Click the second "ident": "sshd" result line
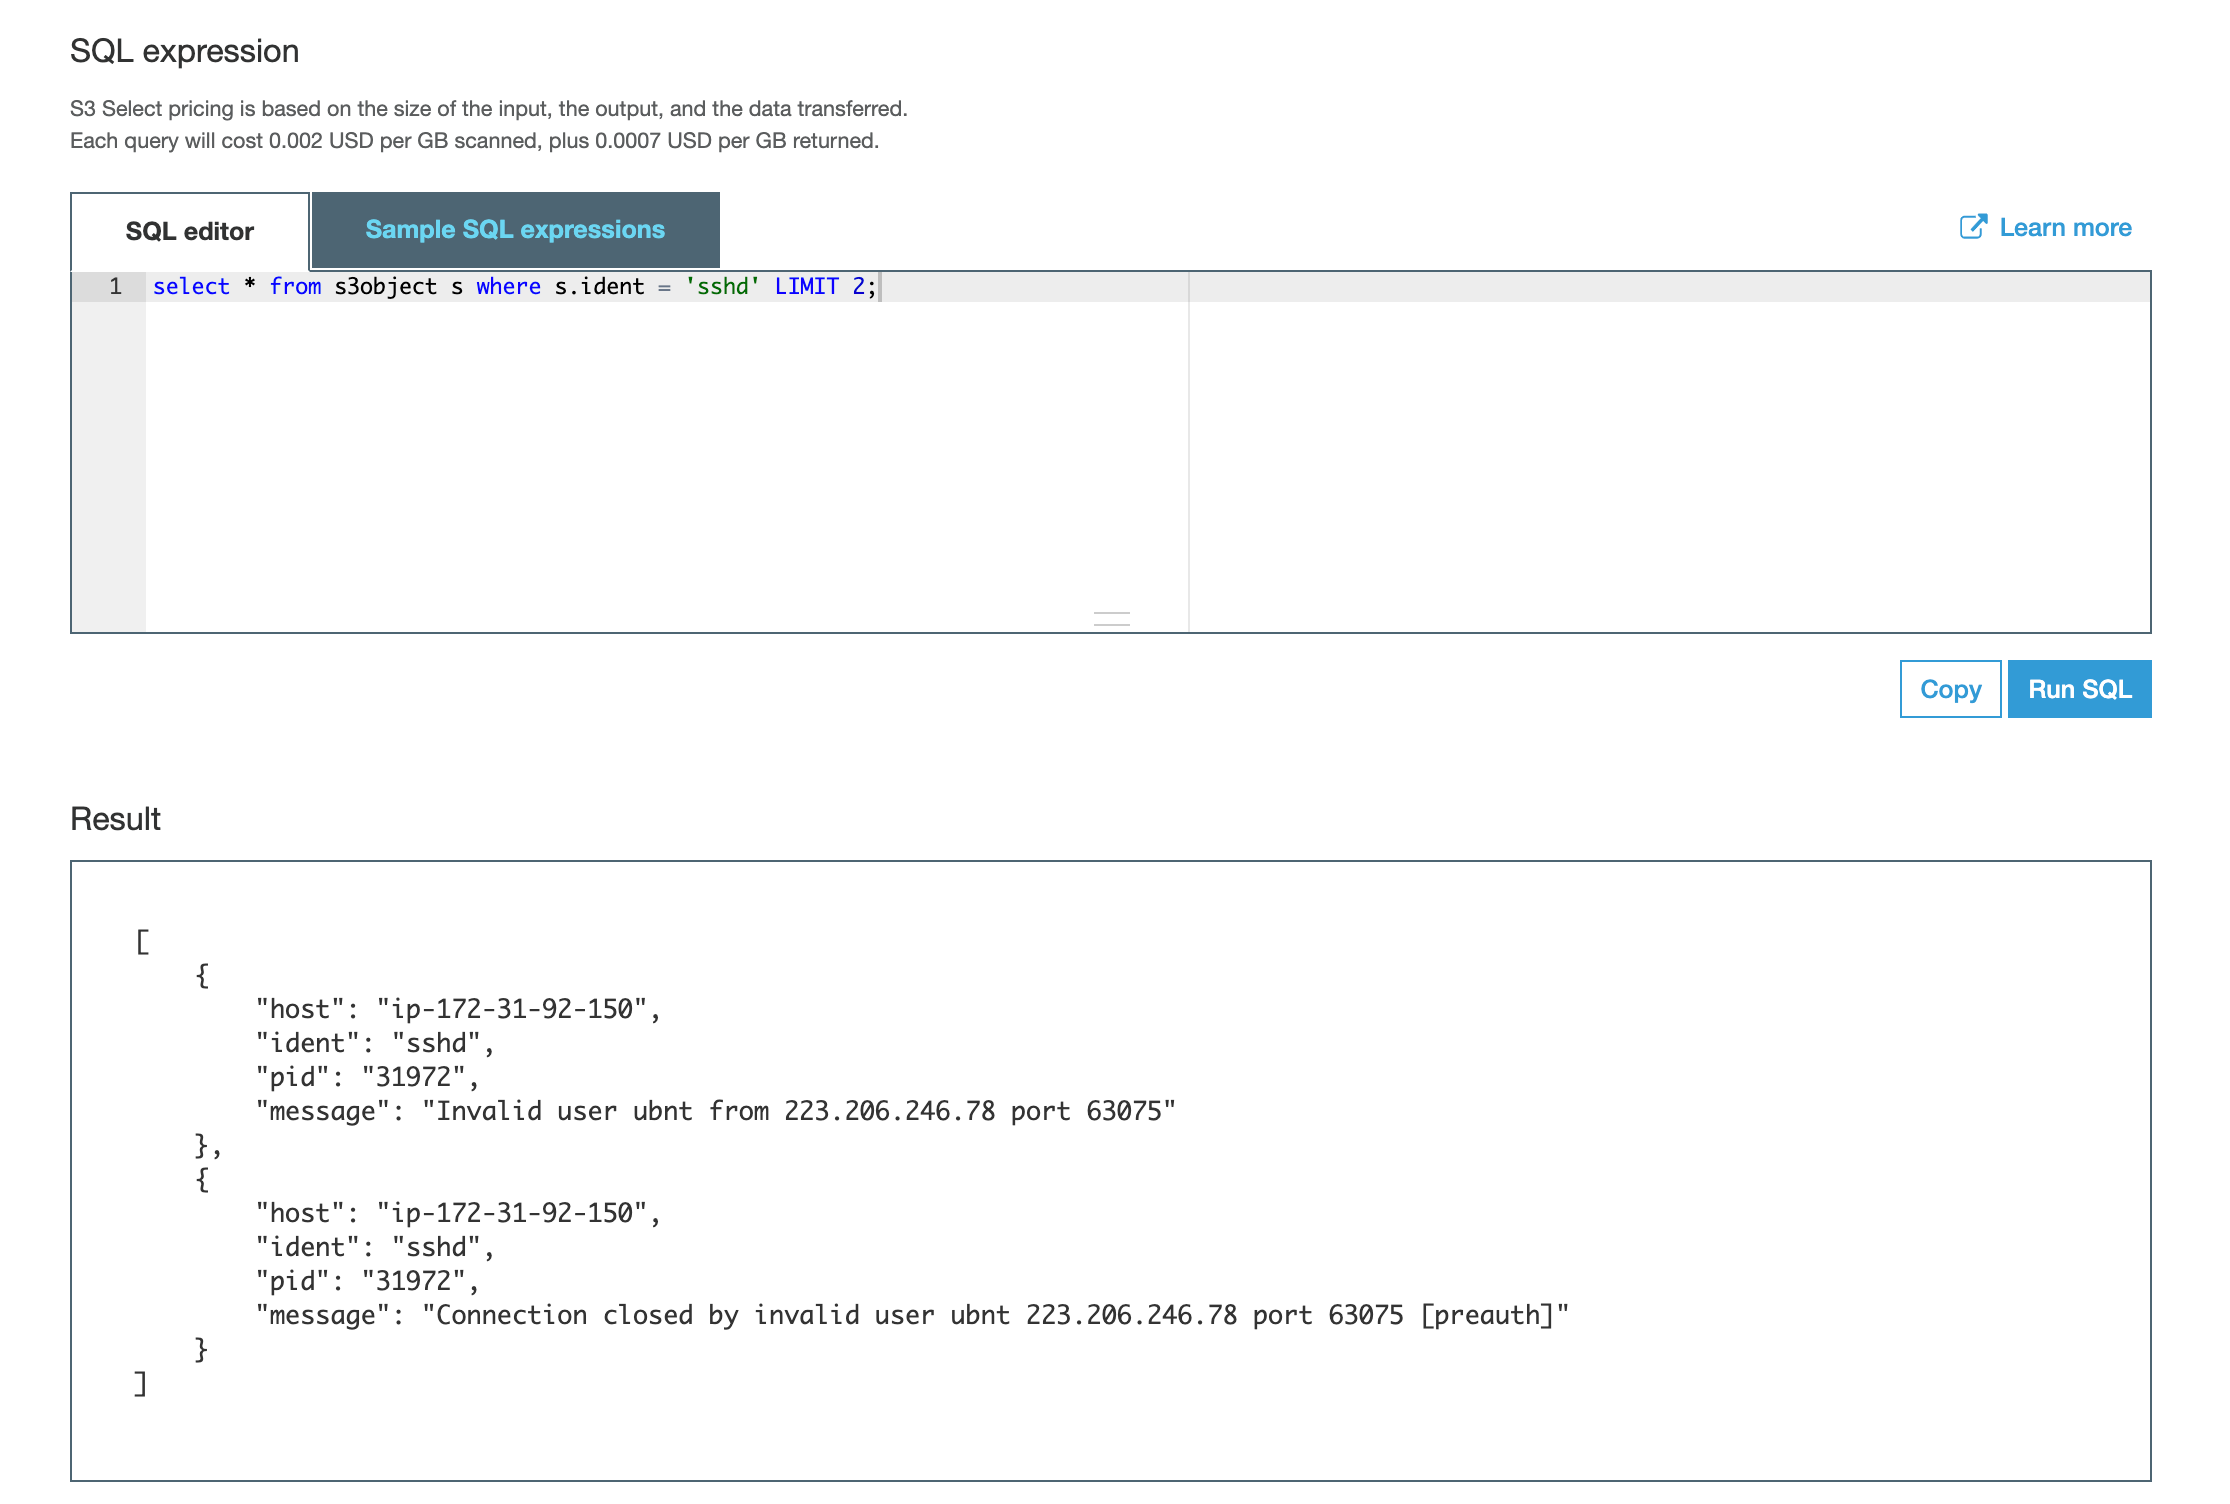Viewport: 2230px width, 1504px height. [x=375, y=1247]
